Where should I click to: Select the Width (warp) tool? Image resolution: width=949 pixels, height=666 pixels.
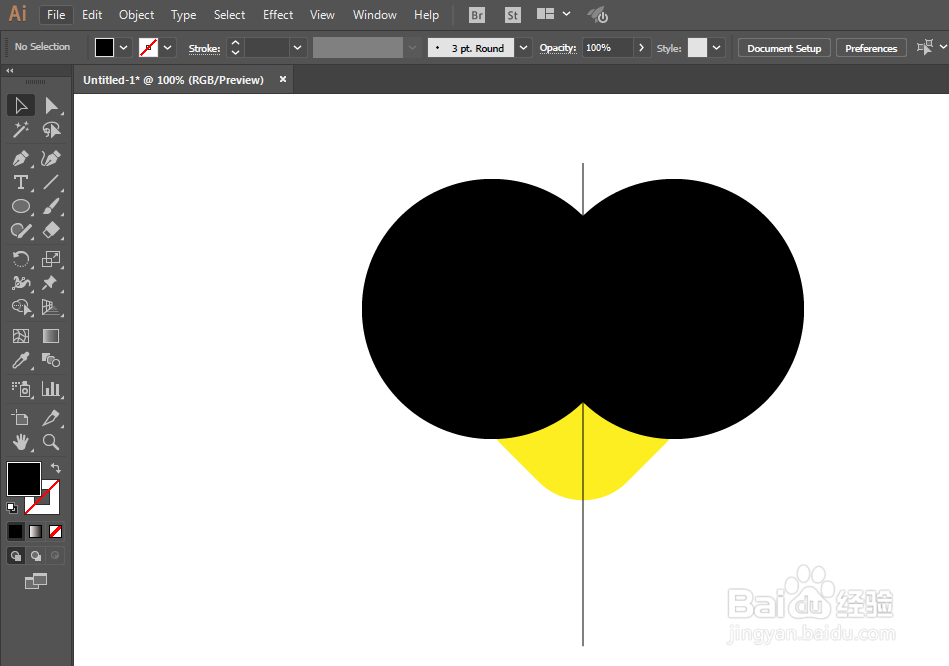(x=21, y=283)
